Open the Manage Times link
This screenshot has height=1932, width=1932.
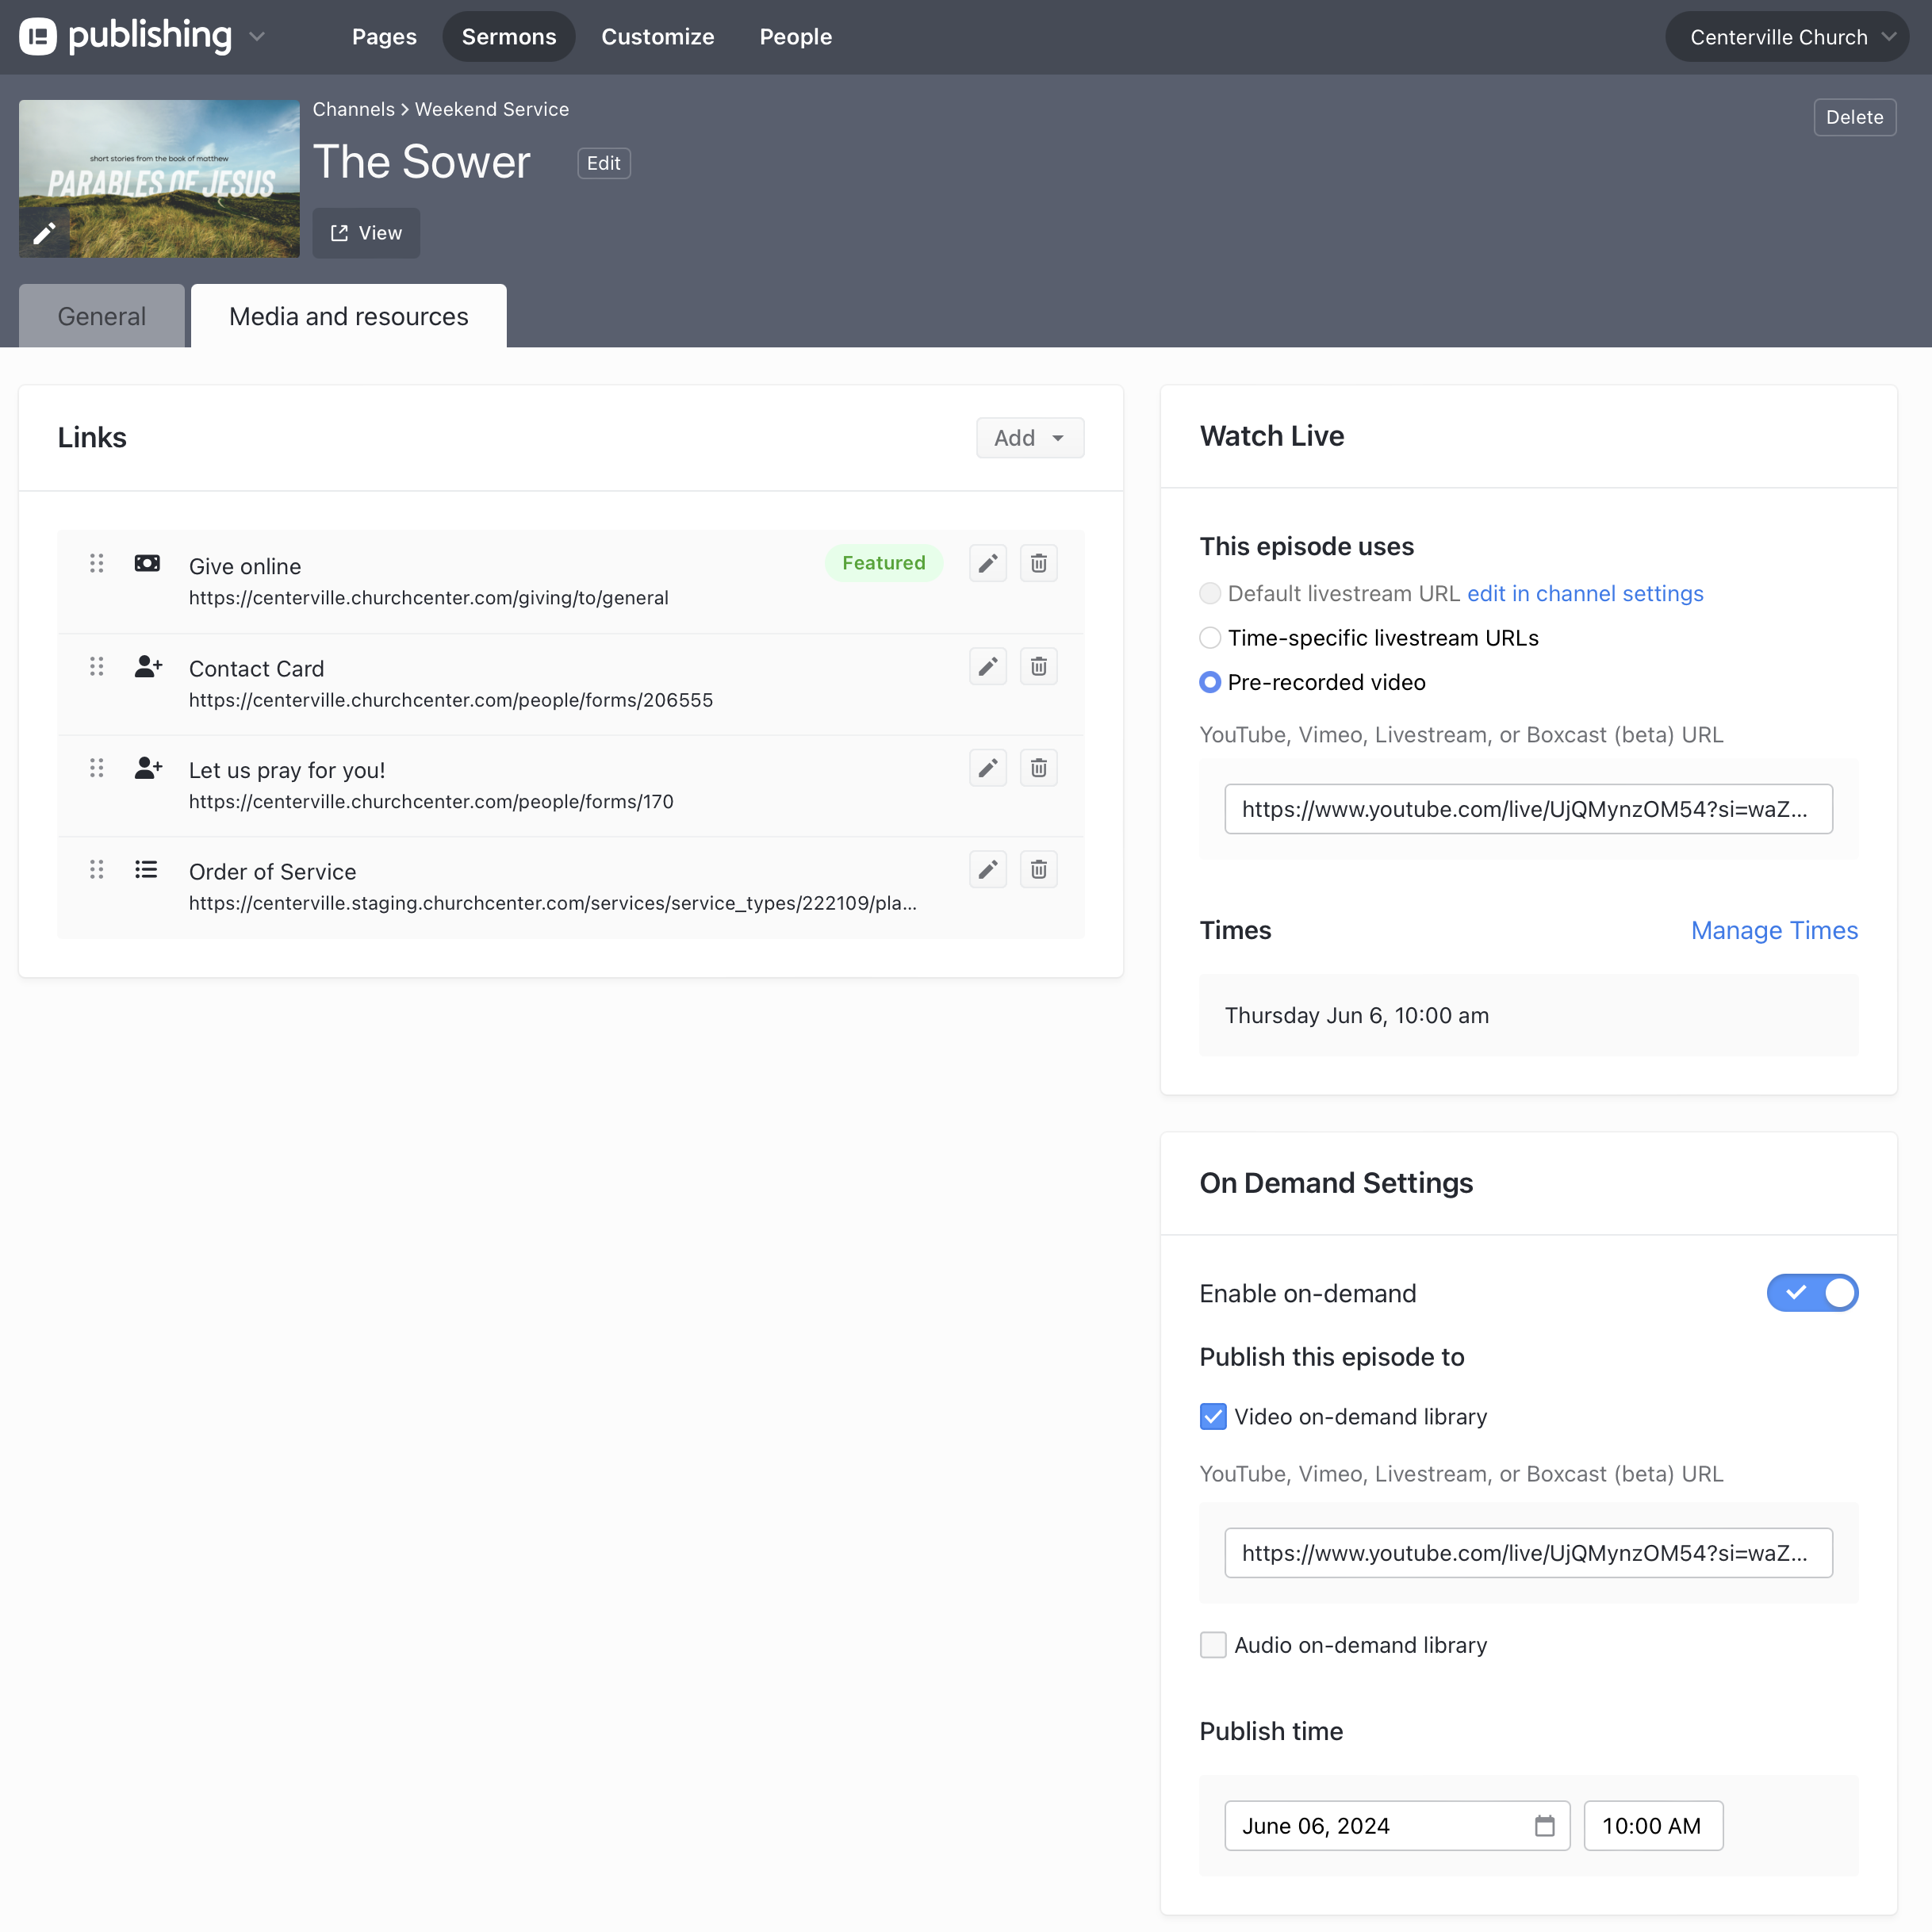[1773, 930]
